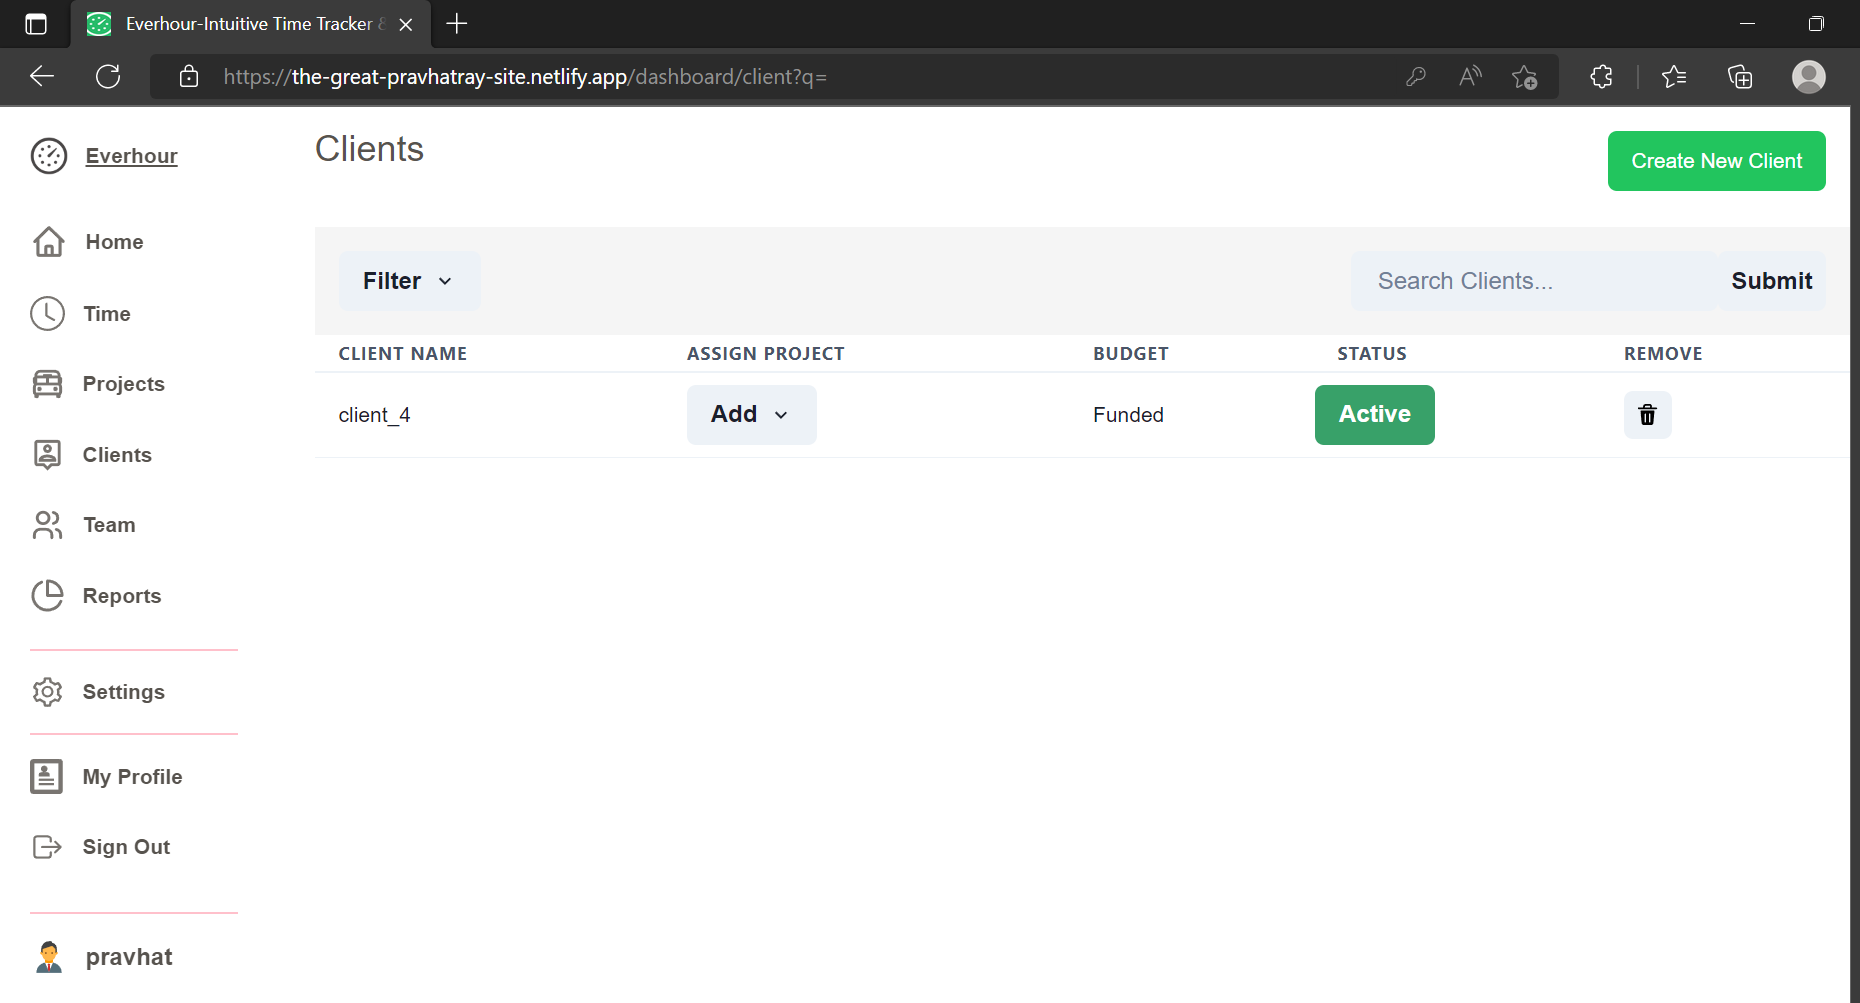This screenshot has height=1003, width=1860.
Task: Click the Clients page heading
Action: tap(369, 149)
